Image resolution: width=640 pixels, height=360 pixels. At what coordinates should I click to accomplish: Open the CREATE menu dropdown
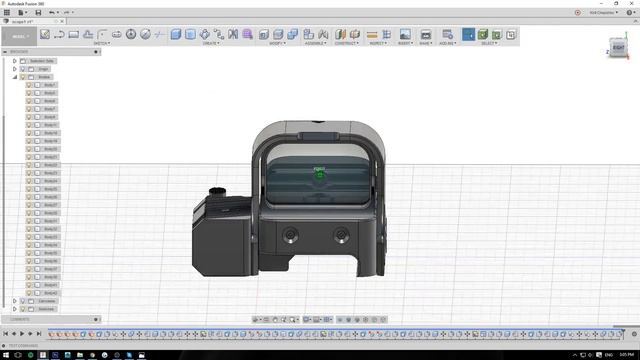(211, 43)
